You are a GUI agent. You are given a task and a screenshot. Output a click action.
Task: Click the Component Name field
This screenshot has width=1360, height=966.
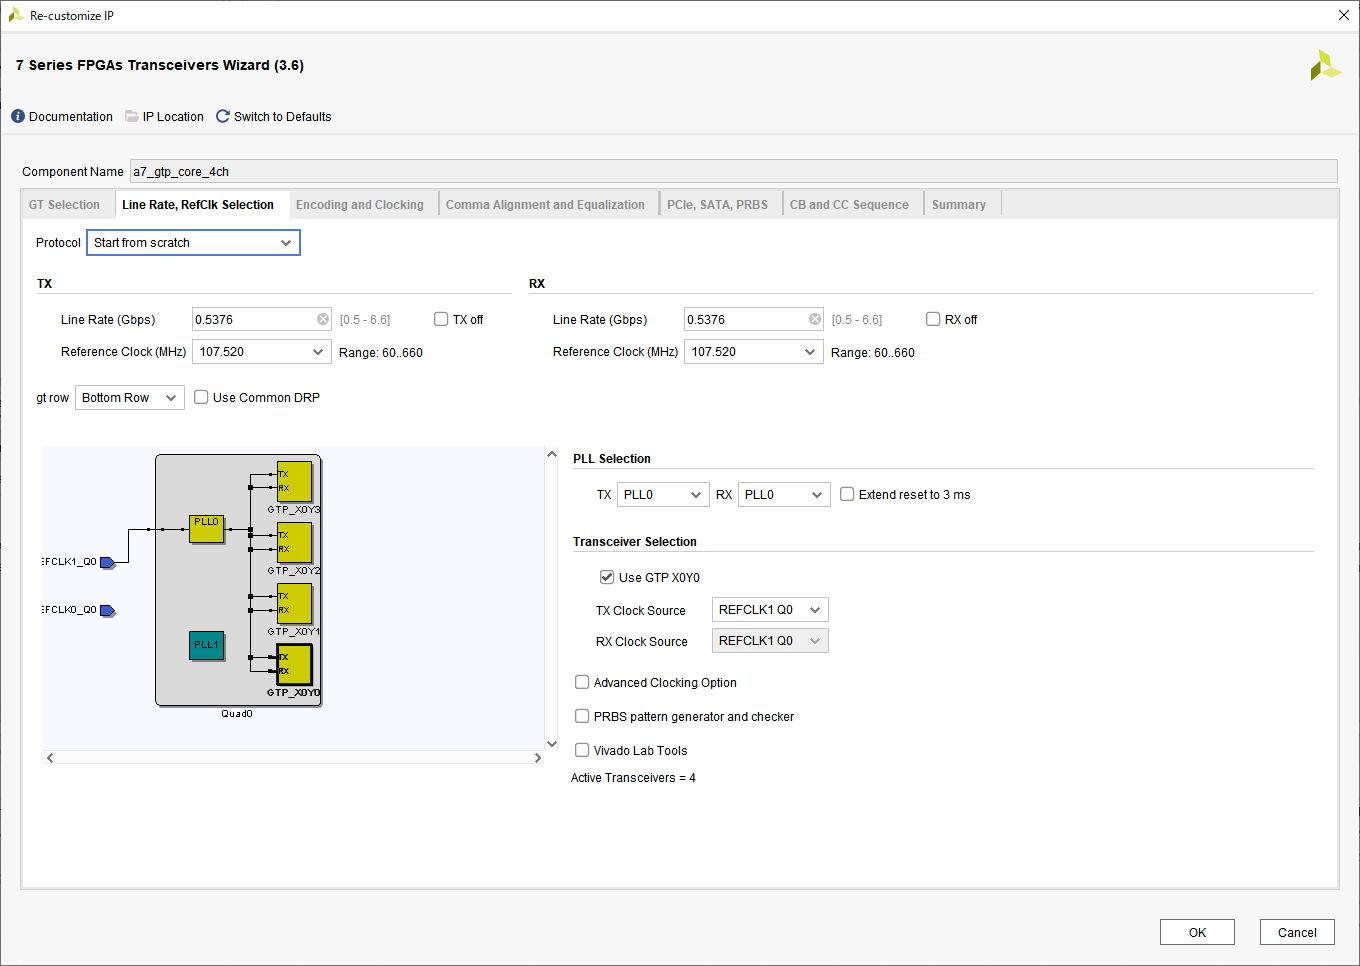tap(733, 172)
